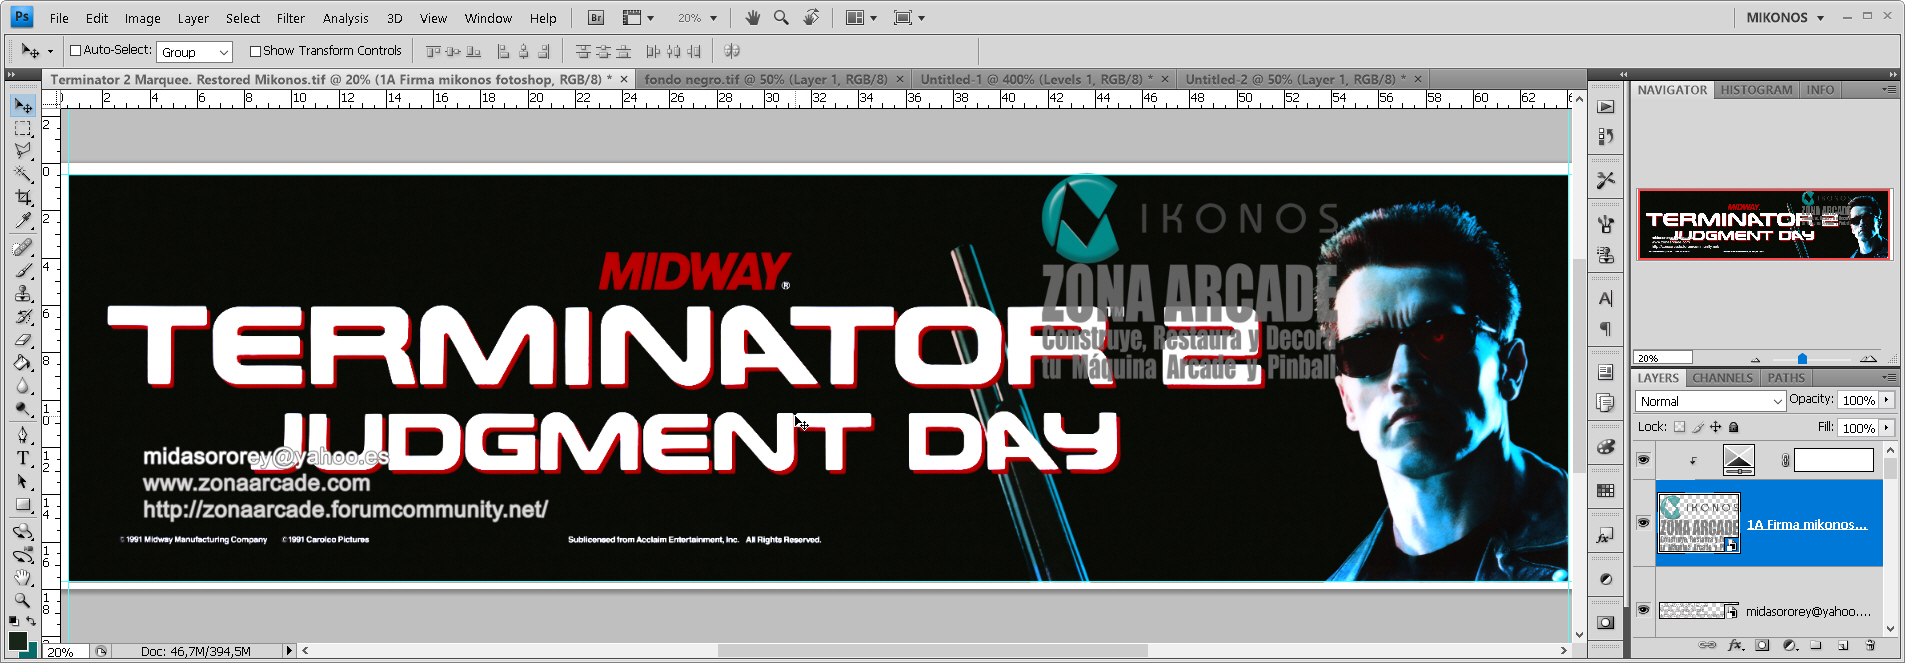Click the layer Opacity value field
This screenshot has height=663, width=1905.
point(1858,400)
